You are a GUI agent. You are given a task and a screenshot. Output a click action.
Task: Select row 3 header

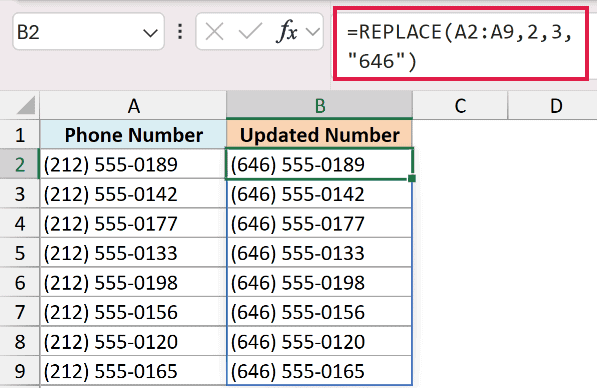pyautogui.click(x=20, y=194)
